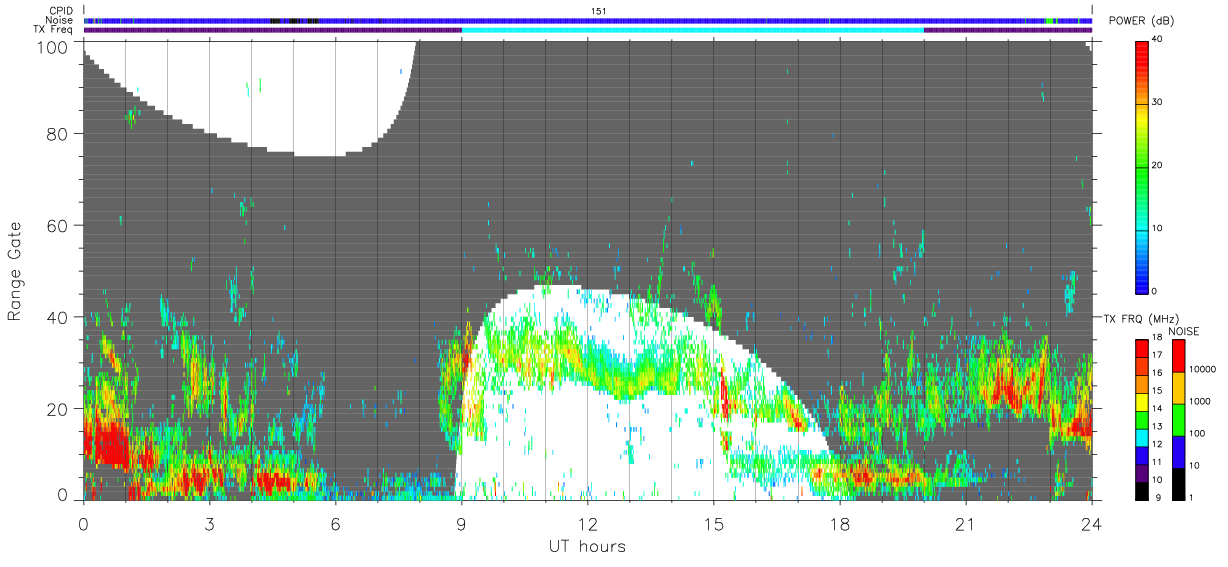This screenshot has height=567, width=1228.
Task: Click the Range Gate axis title
Action: click(x=15, y=270)
